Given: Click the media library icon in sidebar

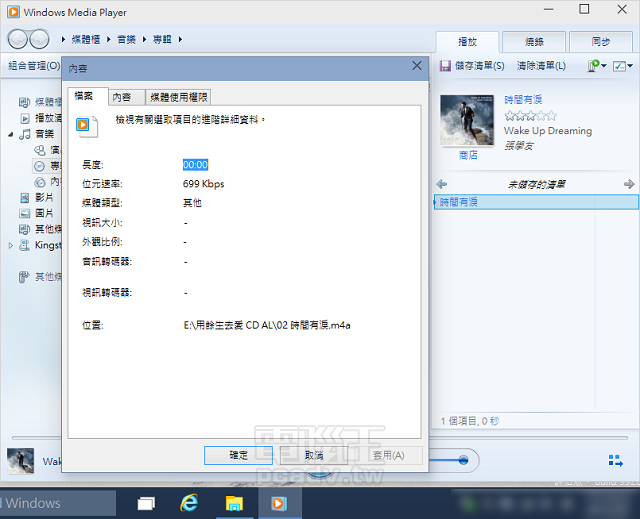Looking at the screenshot, I should point(24,102).
